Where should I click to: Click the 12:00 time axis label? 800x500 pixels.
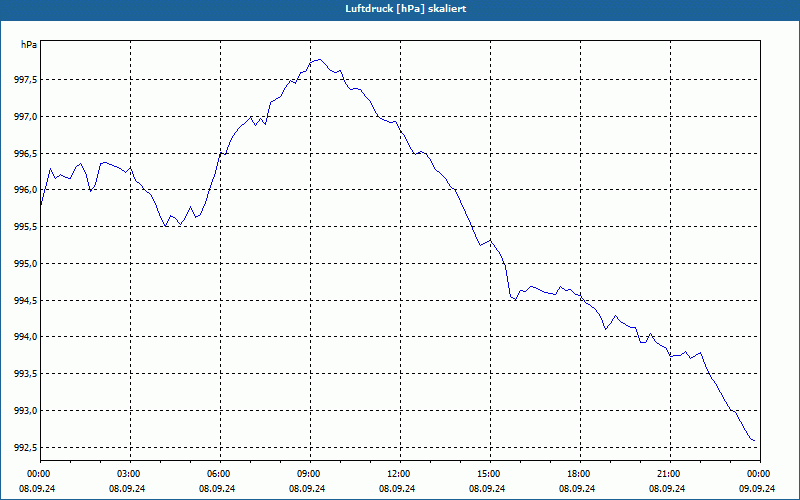point(399,474)
